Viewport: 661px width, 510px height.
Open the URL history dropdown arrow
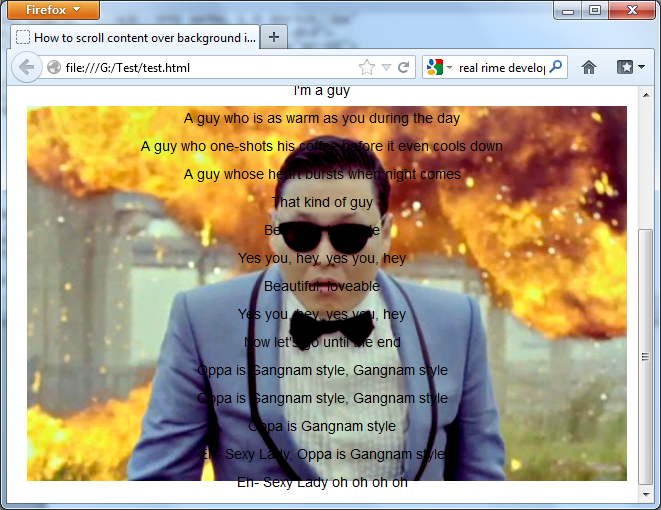click(386, 67)
